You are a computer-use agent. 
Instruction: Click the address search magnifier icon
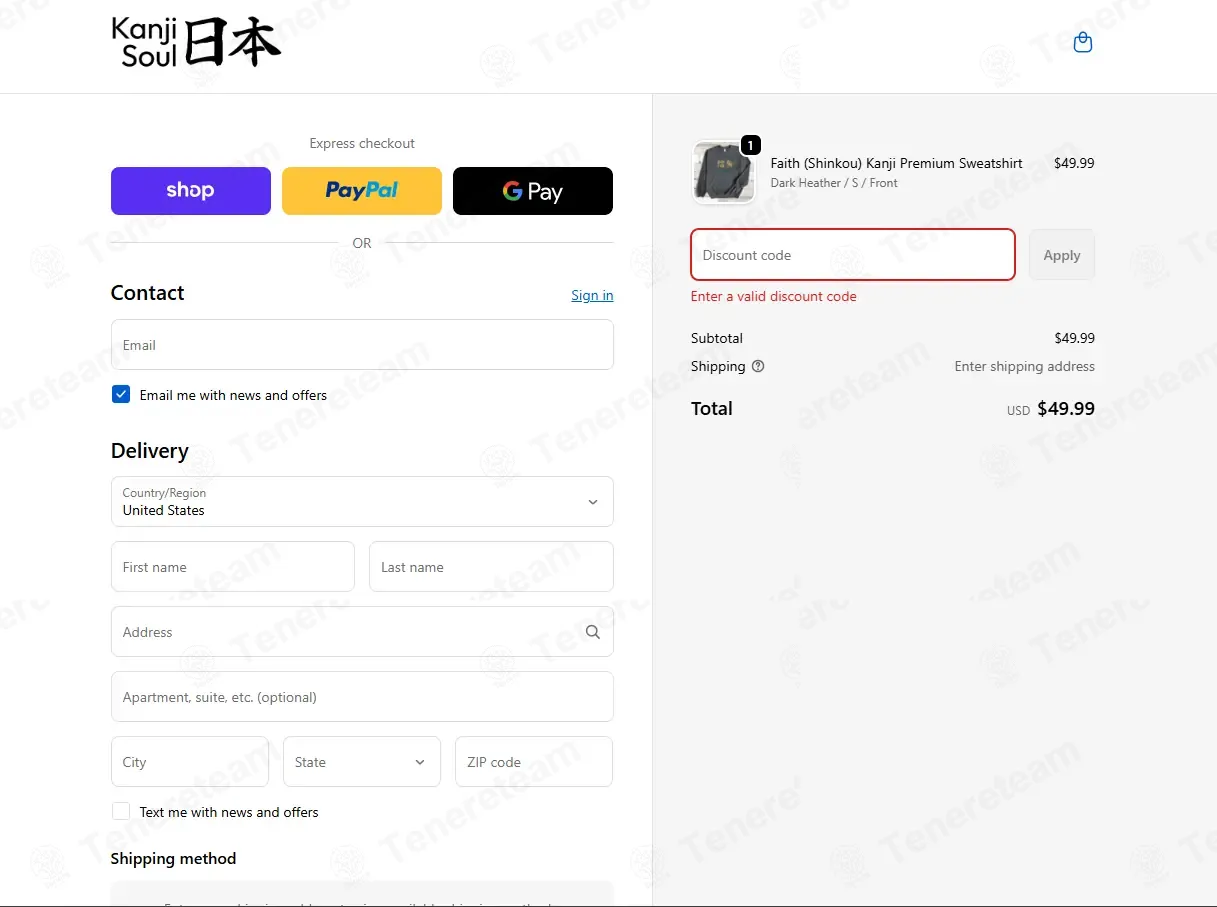pyautogui.click(x=593, y=632)
